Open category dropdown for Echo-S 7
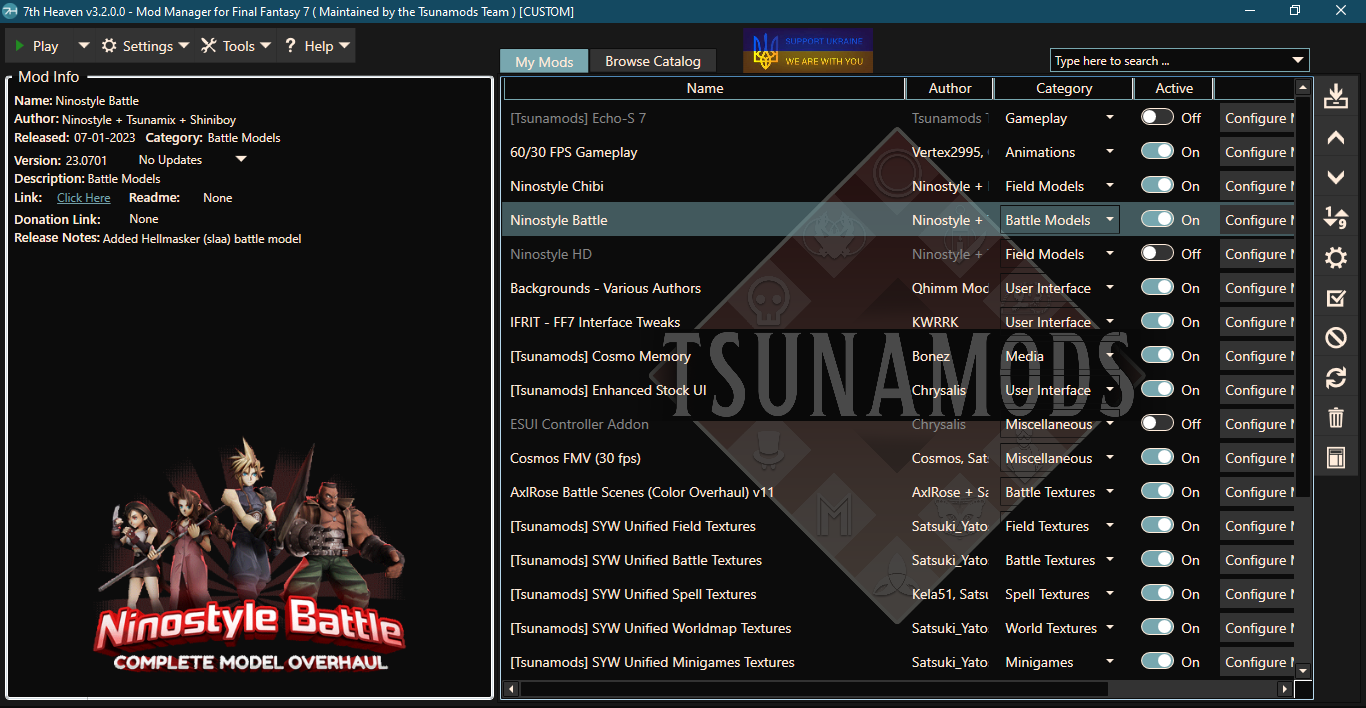 point(1110,118)
